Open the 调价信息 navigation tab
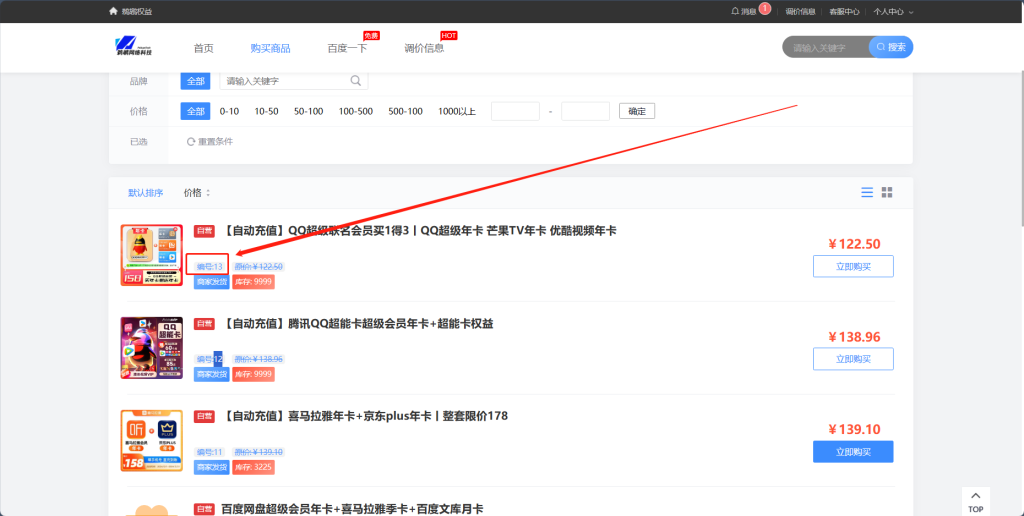 424,48
